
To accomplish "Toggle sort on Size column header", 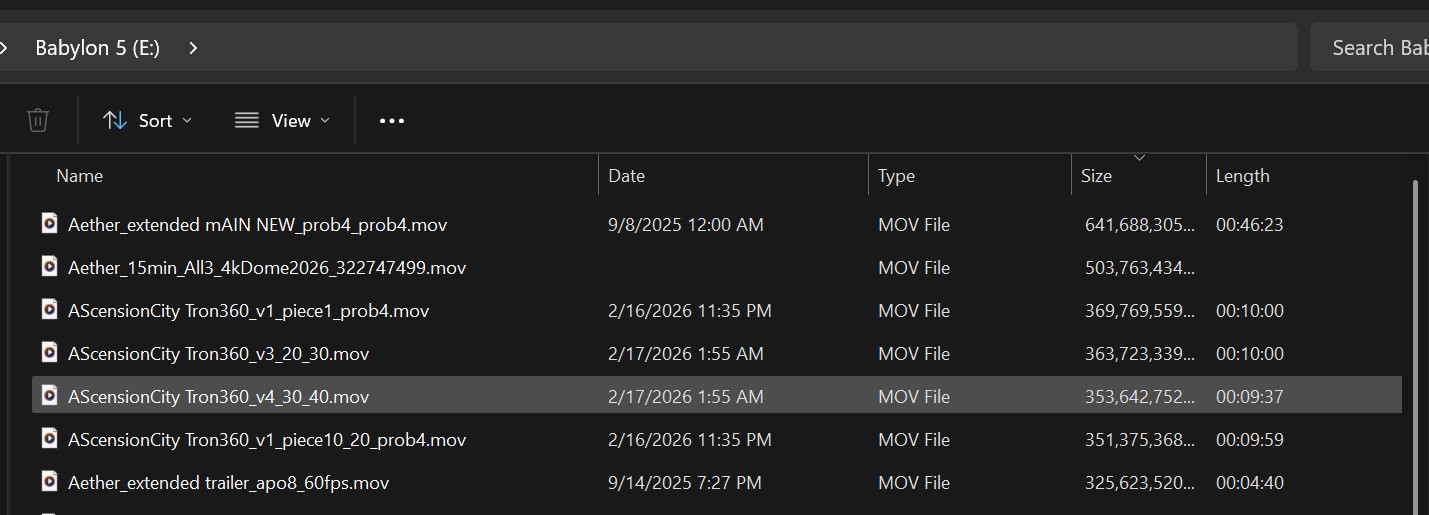I will click(x=1096, y=176).
